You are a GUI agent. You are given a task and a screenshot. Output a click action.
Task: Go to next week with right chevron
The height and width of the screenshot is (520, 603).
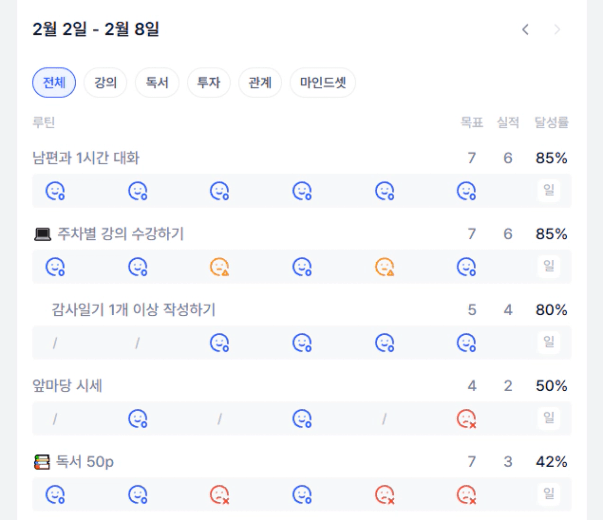click(557, 30)
